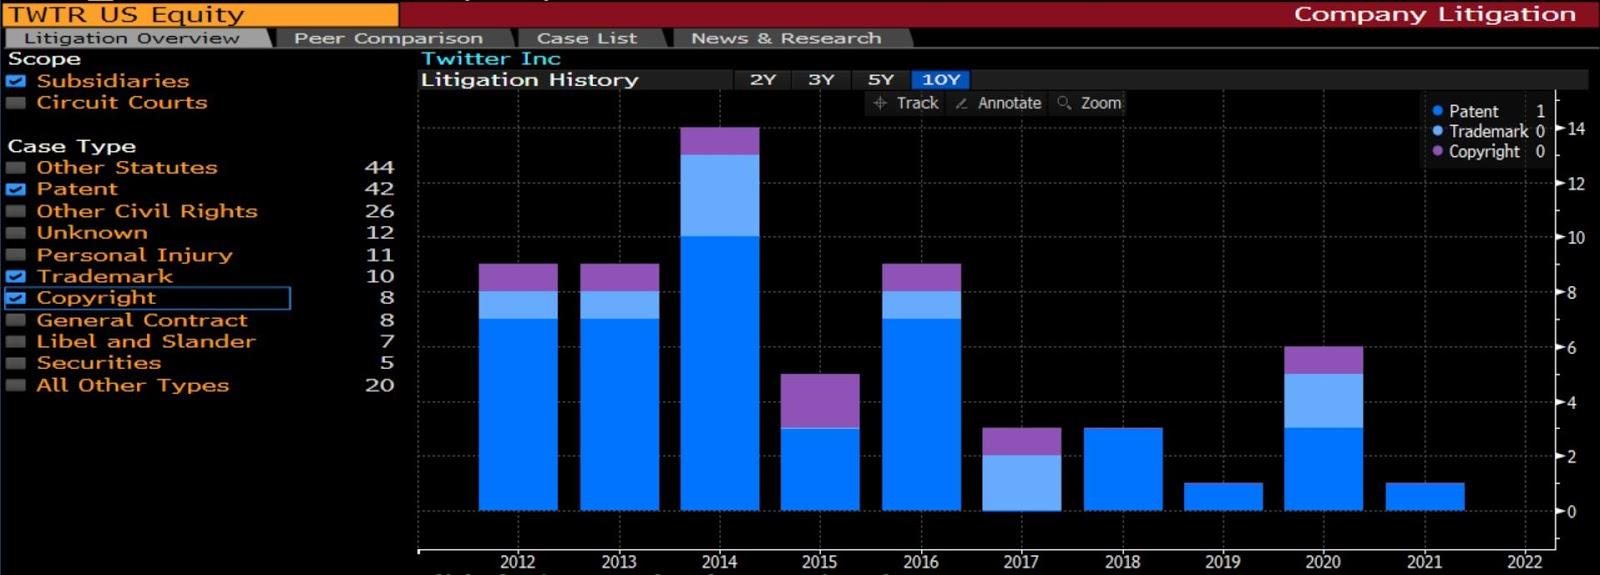Disable the Trademark case type
Image resolution: width=1600 pixels, height=575 pixels.
16,276
